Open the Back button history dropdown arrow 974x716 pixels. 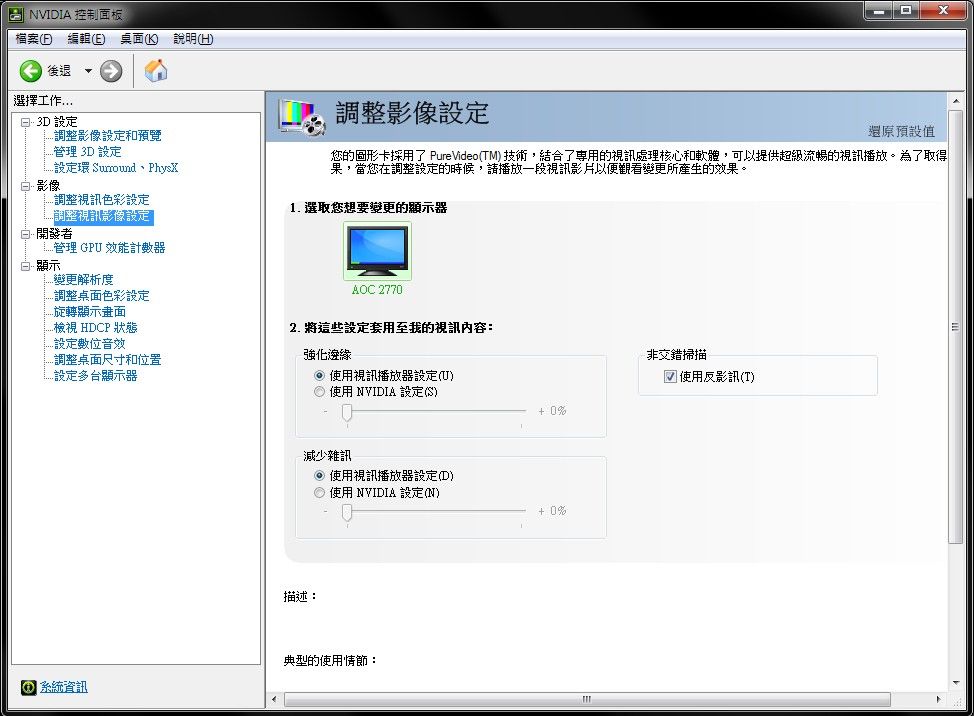[x=88, y=71]
